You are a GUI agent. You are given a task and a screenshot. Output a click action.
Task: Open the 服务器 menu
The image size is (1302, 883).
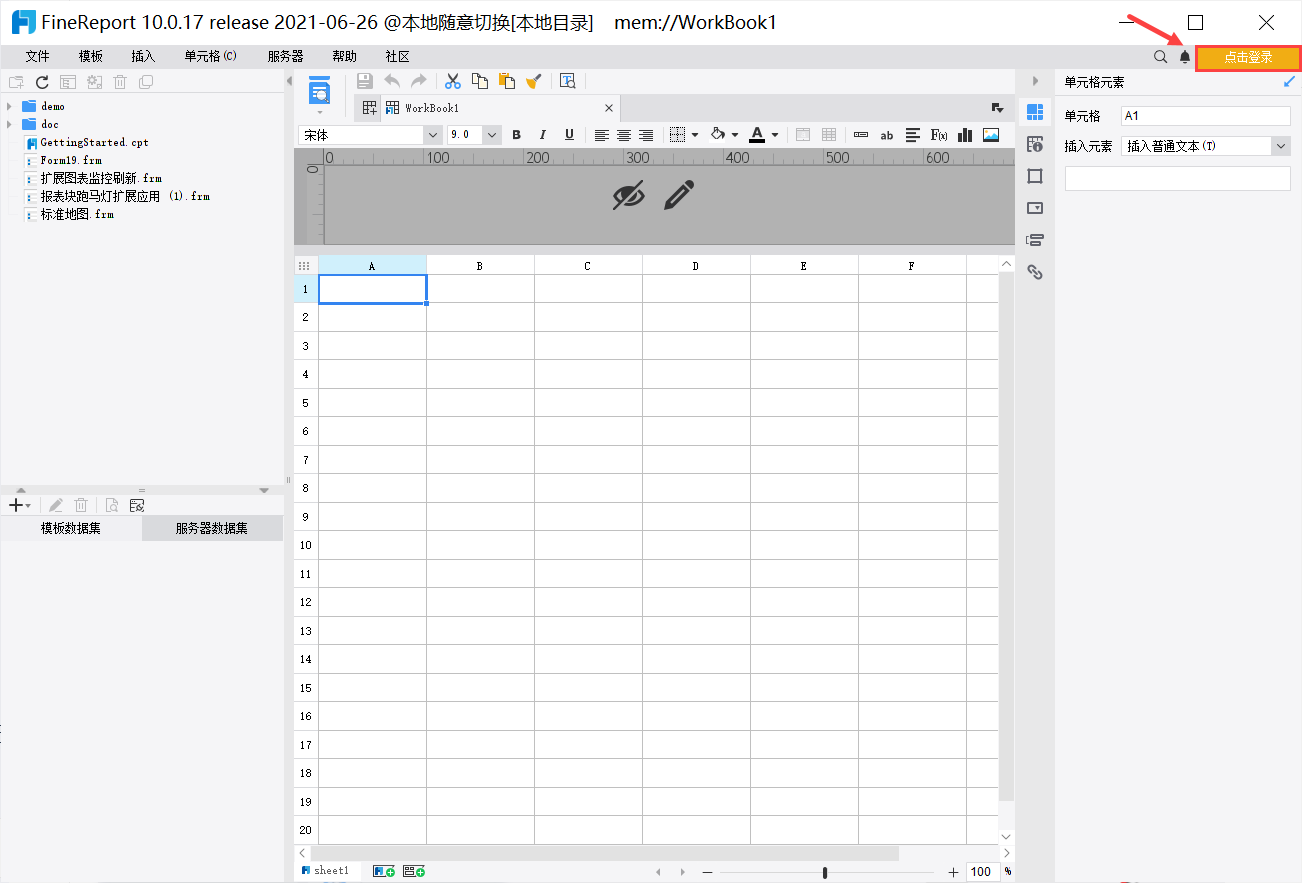[x=286, y=57]
